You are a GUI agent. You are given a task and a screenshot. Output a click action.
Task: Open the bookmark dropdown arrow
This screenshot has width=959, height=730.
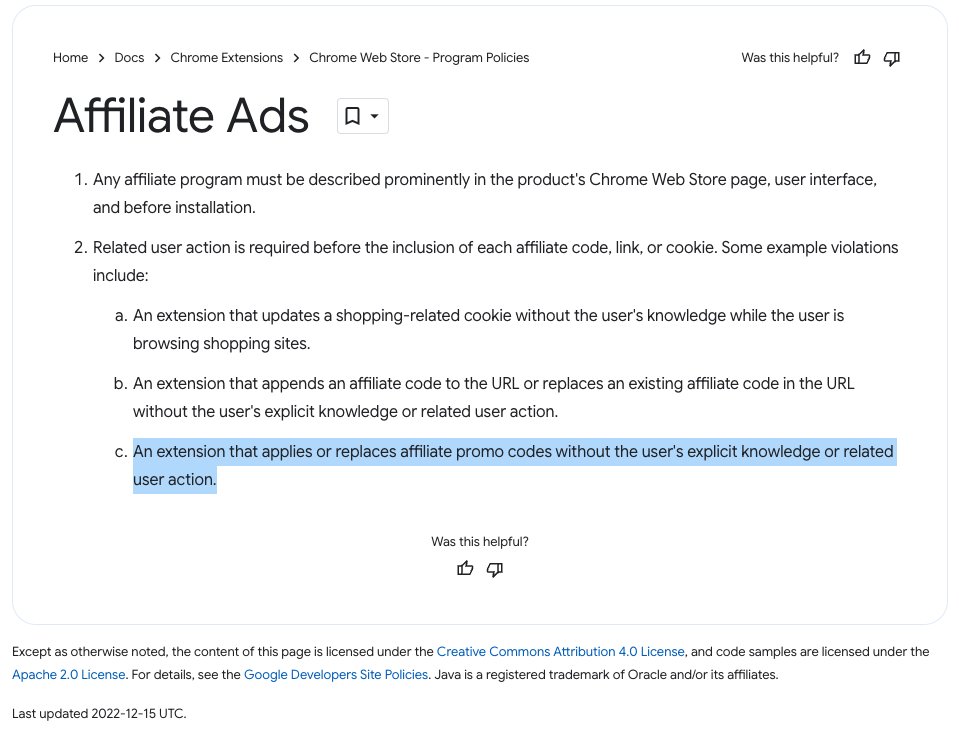(x=374, y=116)
